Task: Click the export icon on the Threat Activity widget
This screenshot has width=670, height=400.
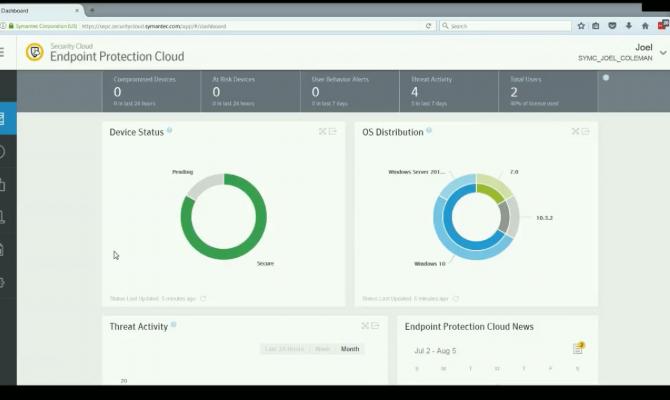Action: (375, 326)
